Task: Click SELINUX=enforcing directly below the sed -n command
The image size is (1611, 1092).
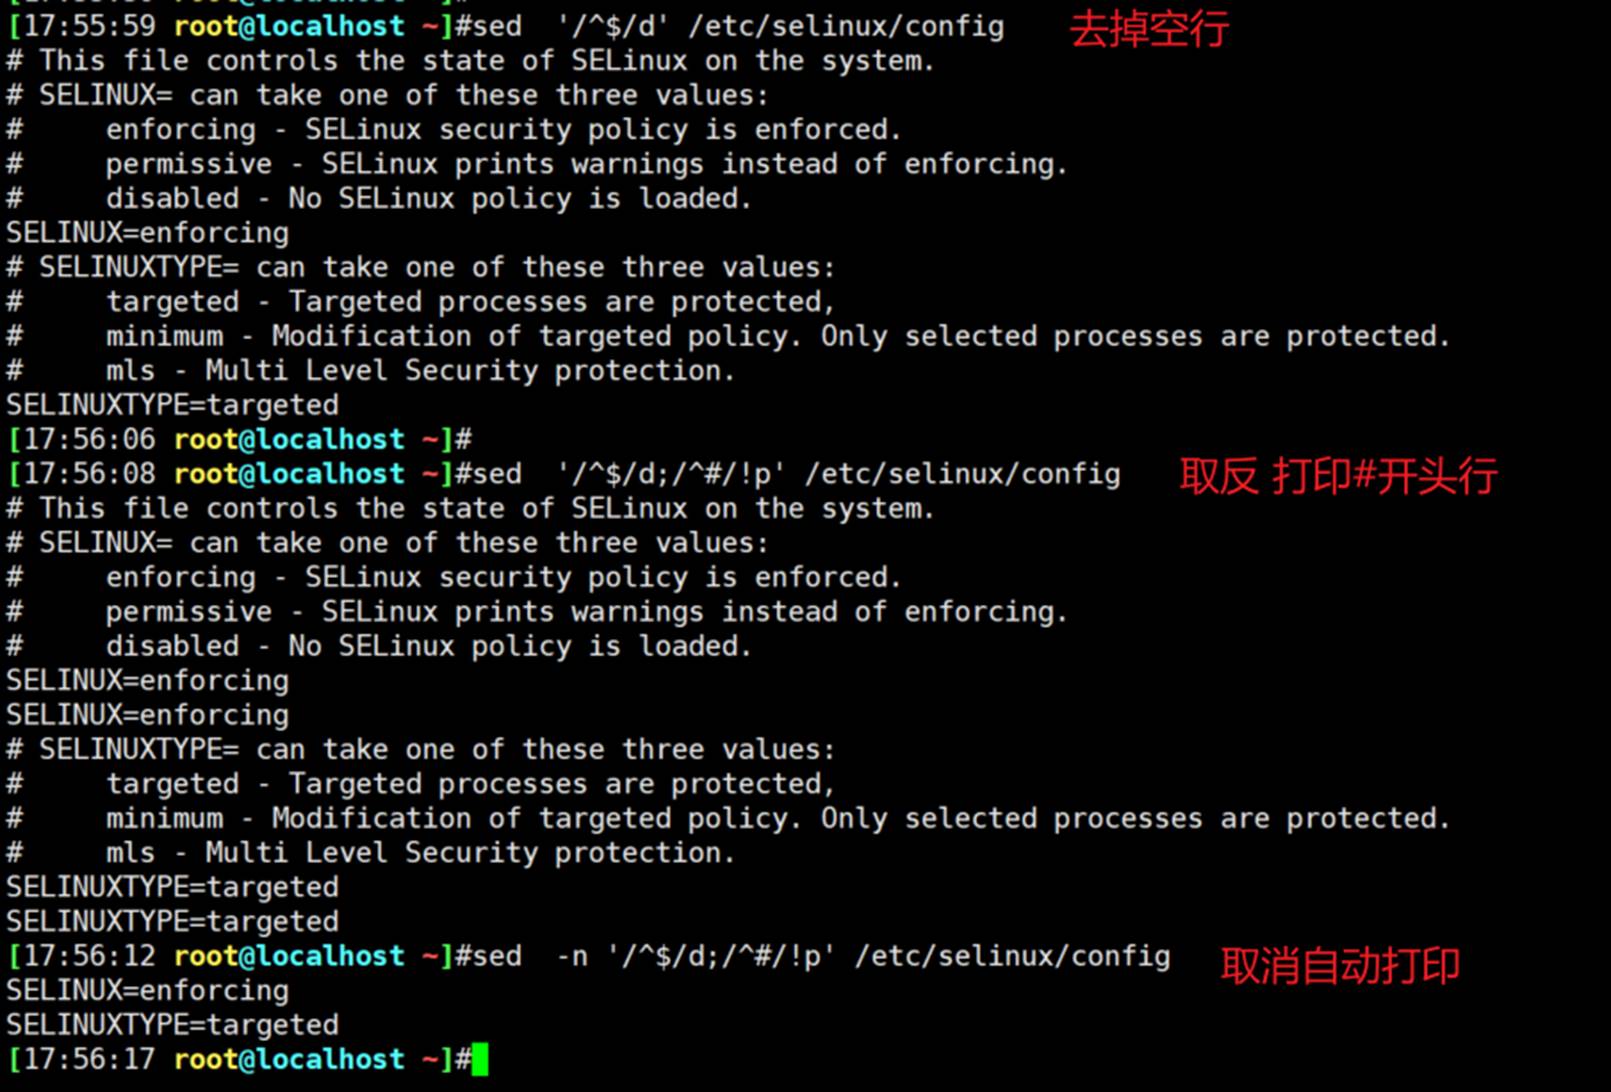Action: click(x=148, y=990)
